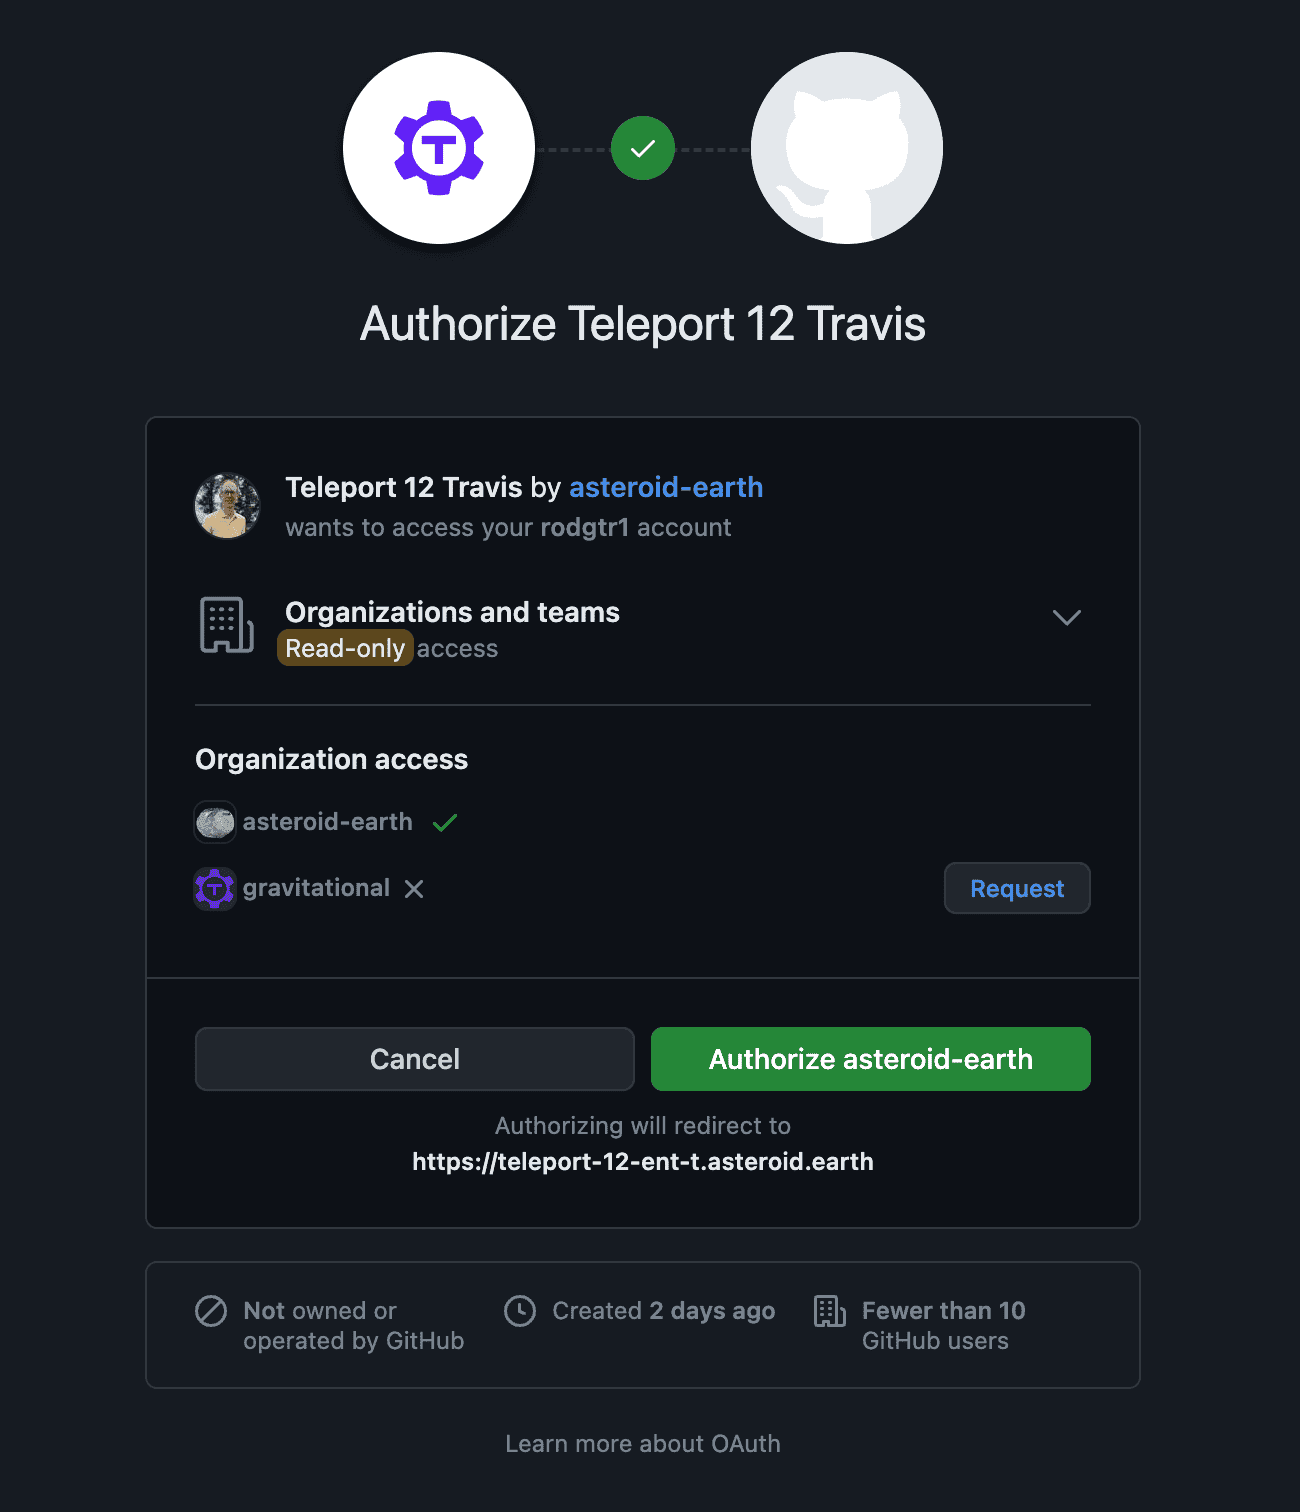Viewport: 1300px width, 1512px height.
Task: Click the Read-only access label
Action: [345, 648]
